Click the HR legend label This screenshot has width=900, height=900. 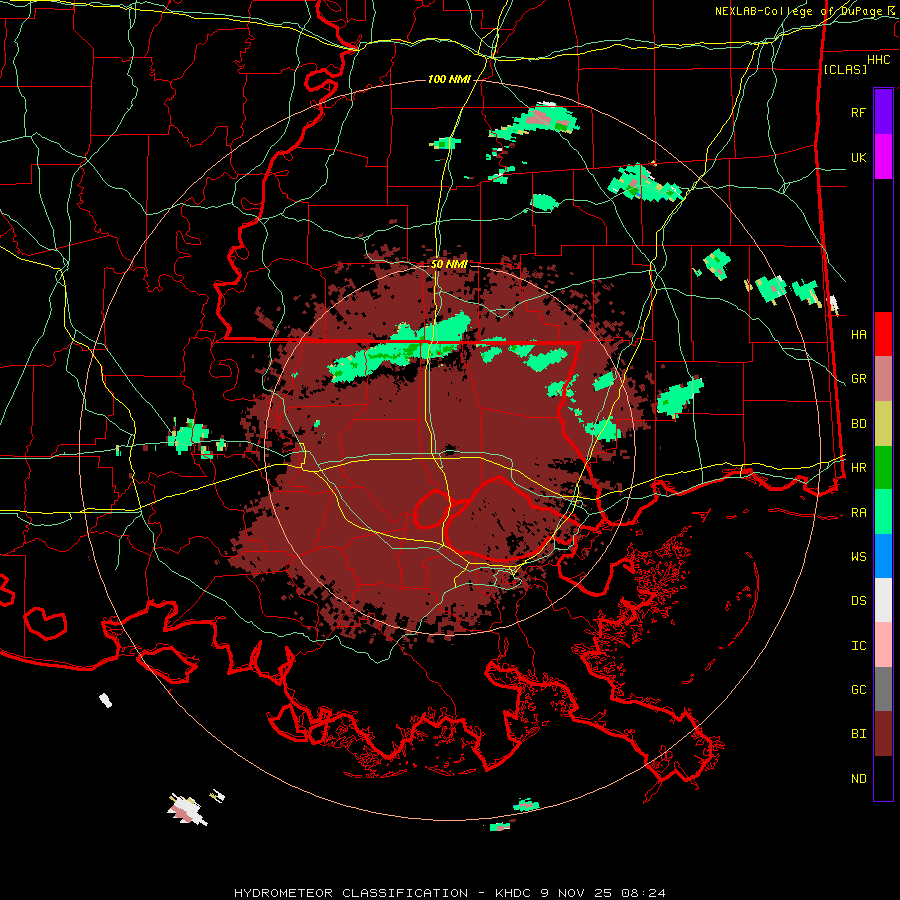pyautogui.click(x=858, y=468)
